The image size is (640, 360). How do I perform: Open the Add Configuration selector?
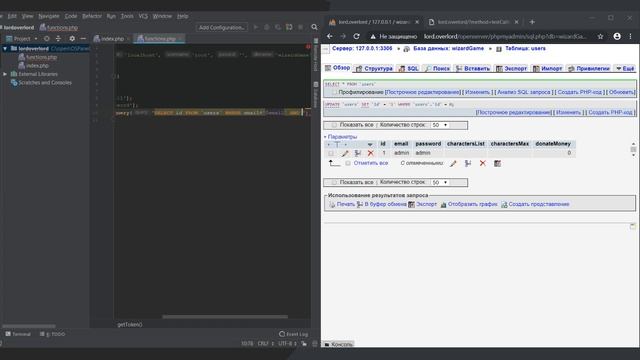click(x=222, y=27)
